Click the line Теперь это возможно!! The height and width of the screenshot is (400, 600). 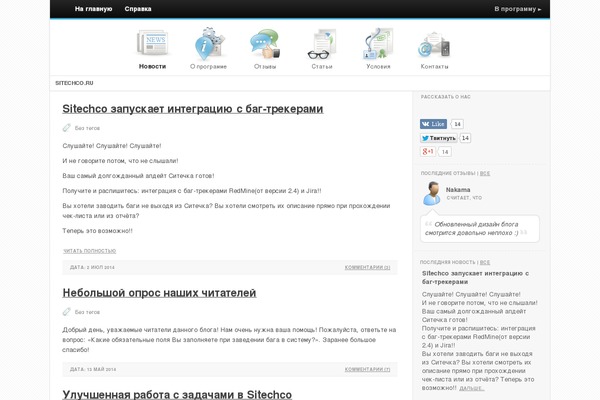click(98, 231)
